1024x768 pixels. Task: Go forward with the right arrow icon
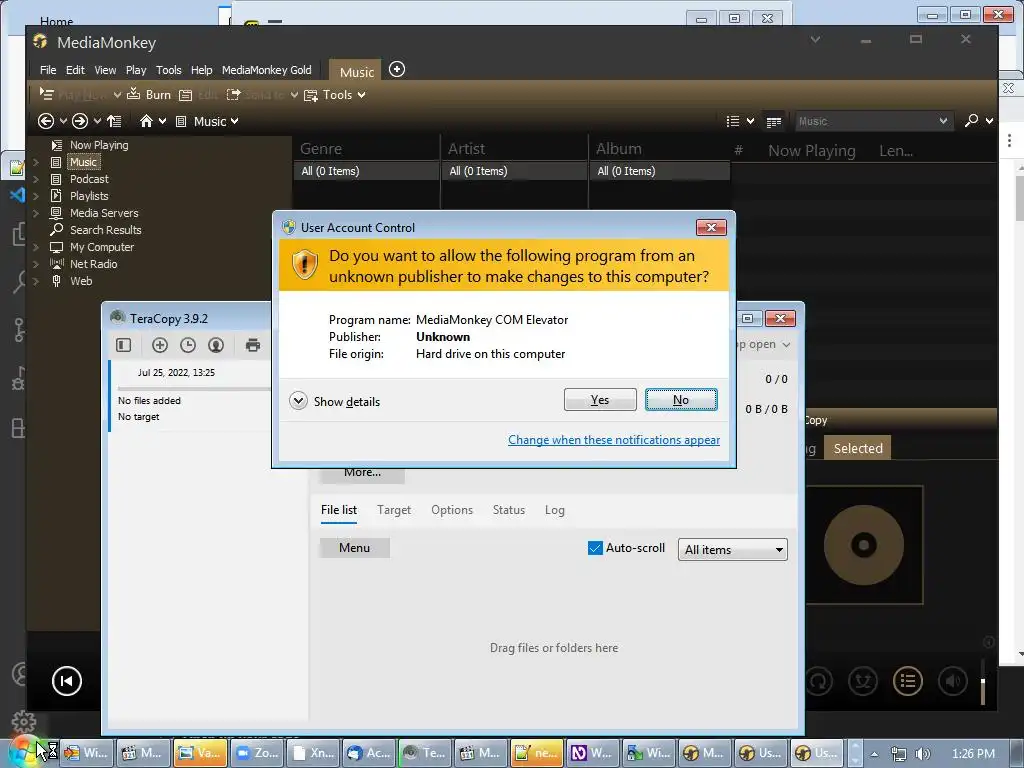point(80,121)
